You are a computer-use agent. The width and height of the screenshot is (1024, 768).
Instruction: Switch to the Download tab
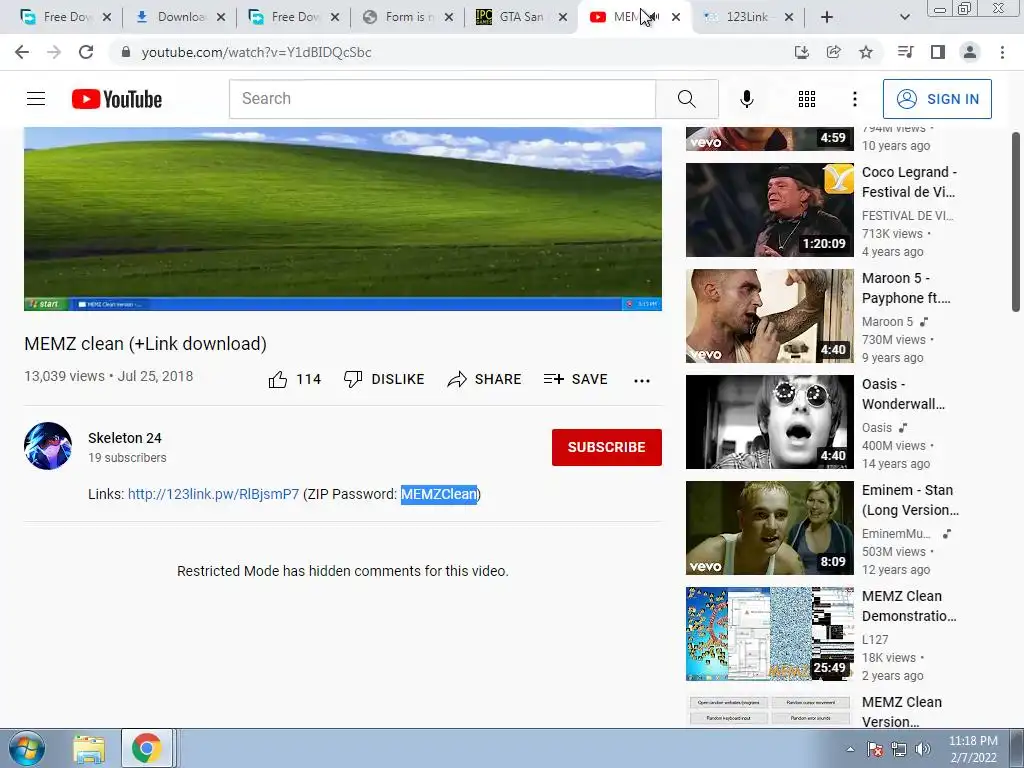pos(173,17)
